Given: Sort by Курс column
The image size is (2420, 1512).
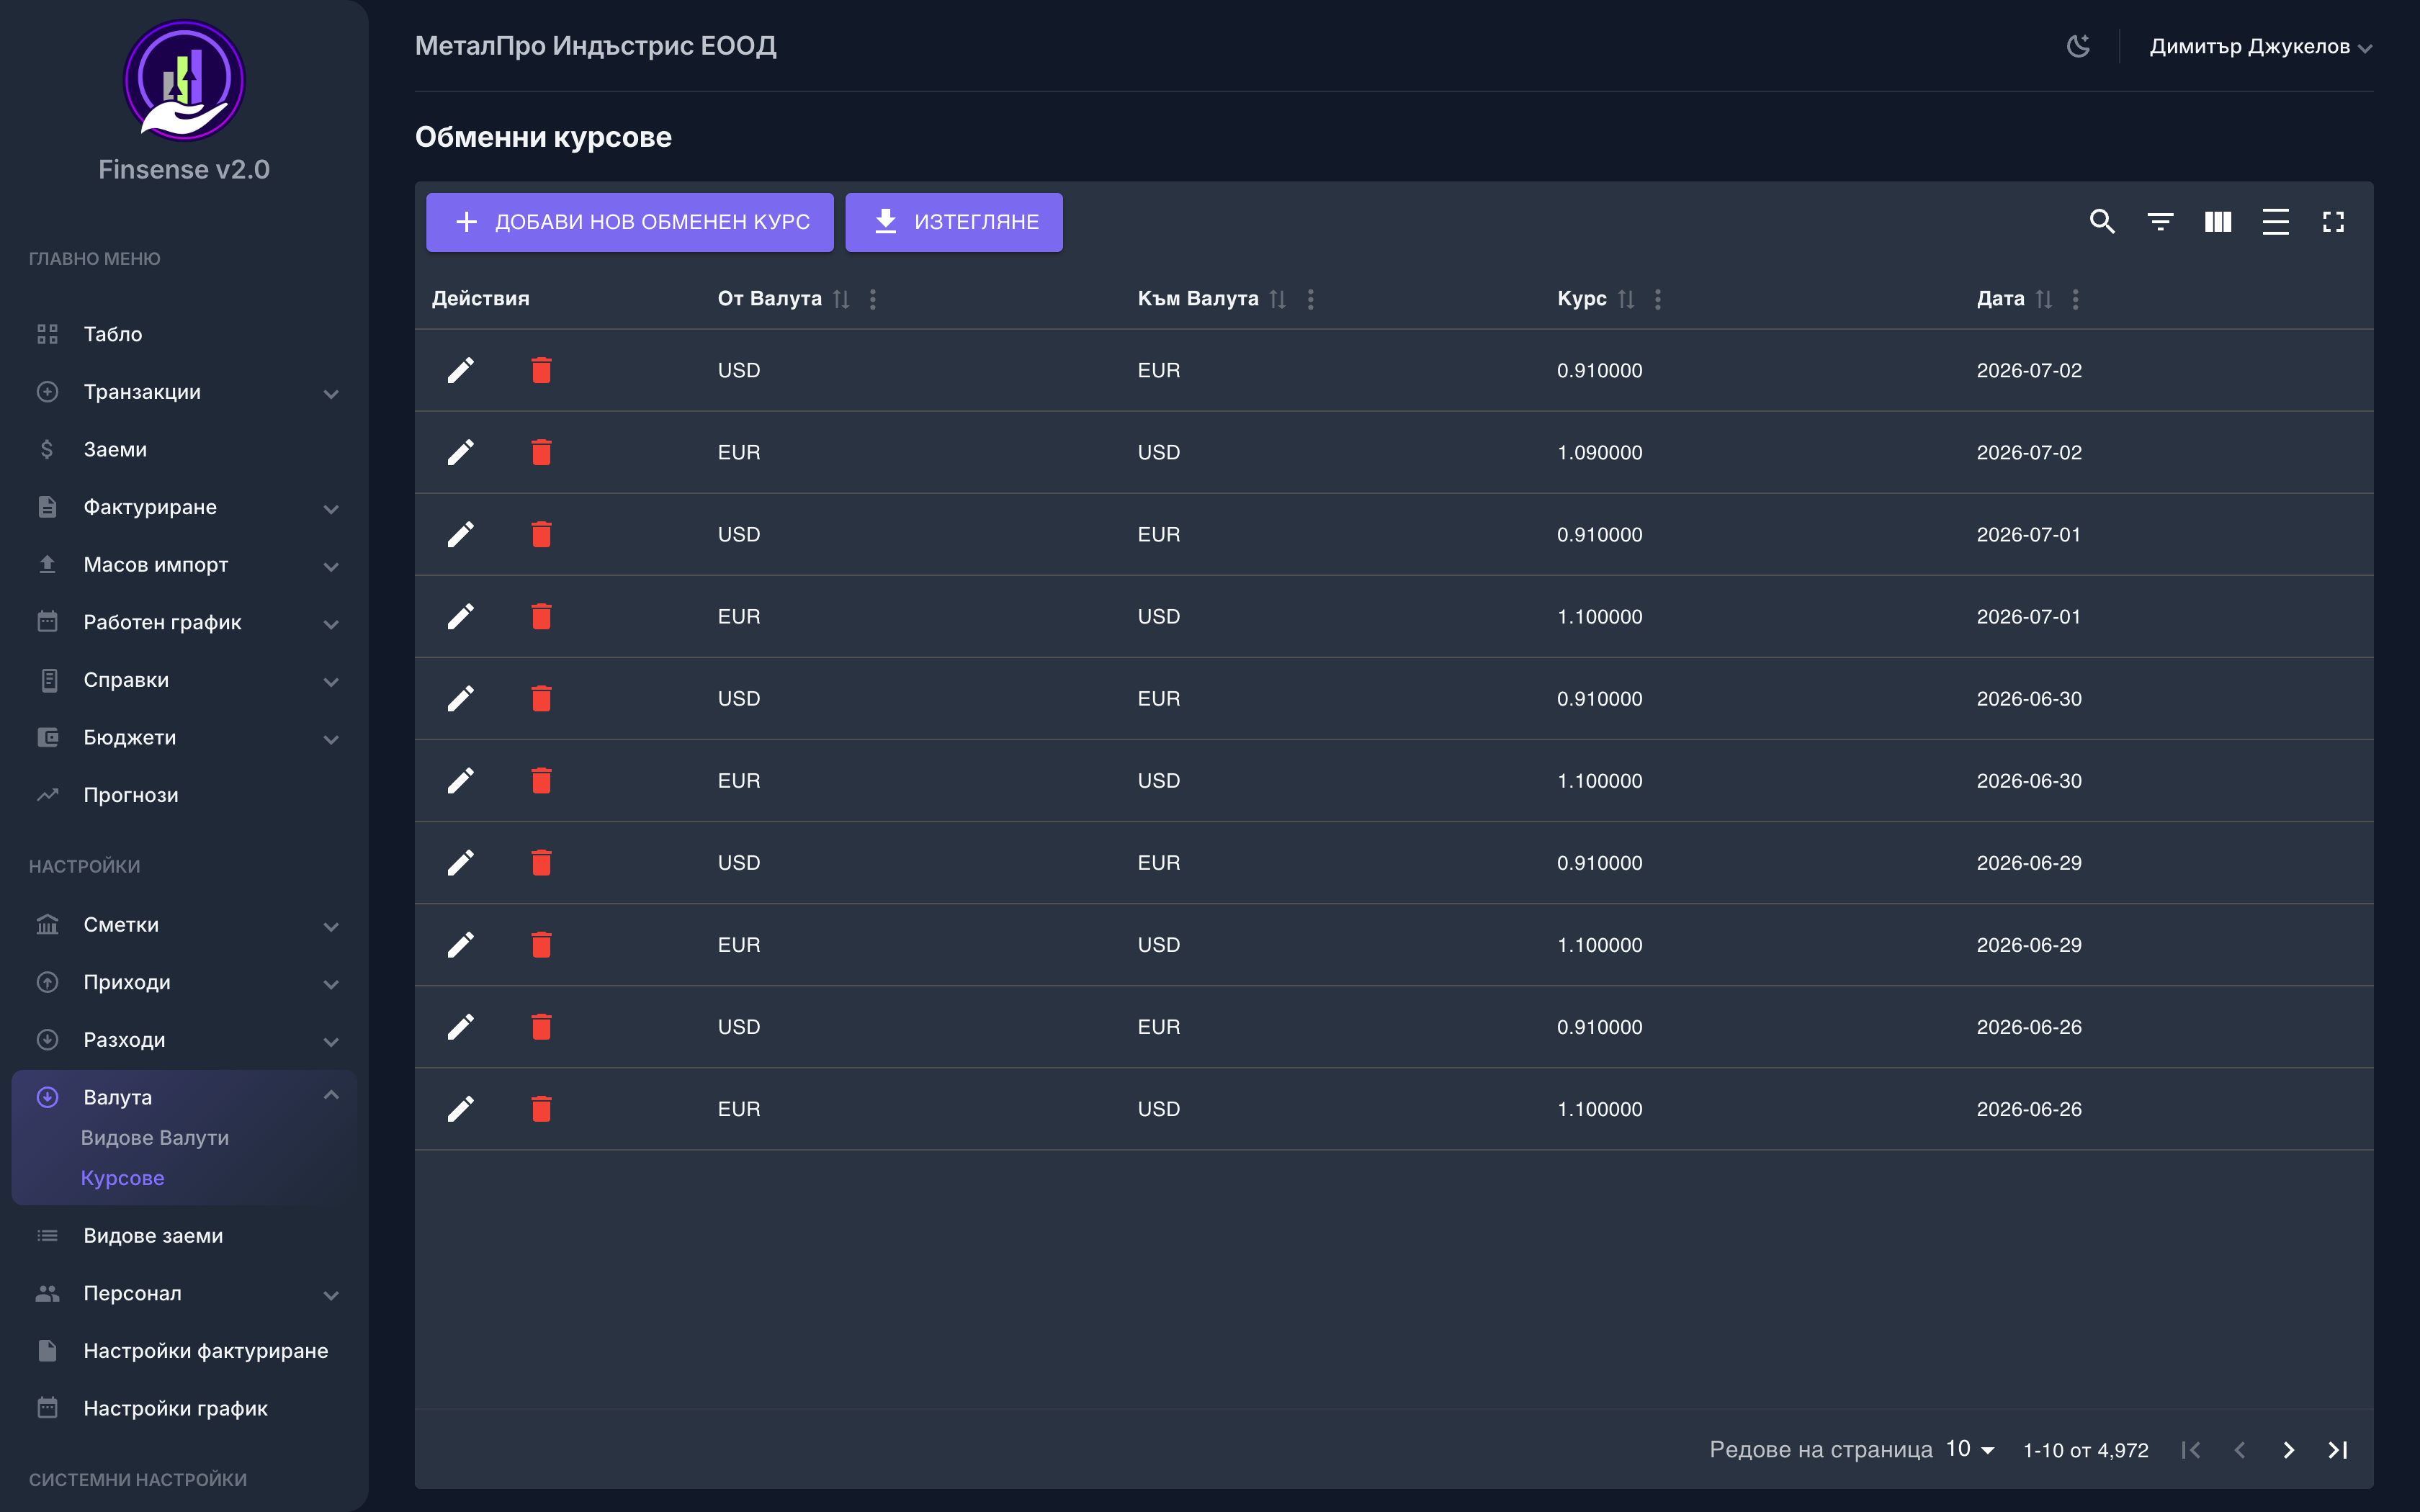Looking at the screenshot, I should tap(1626, 299).
